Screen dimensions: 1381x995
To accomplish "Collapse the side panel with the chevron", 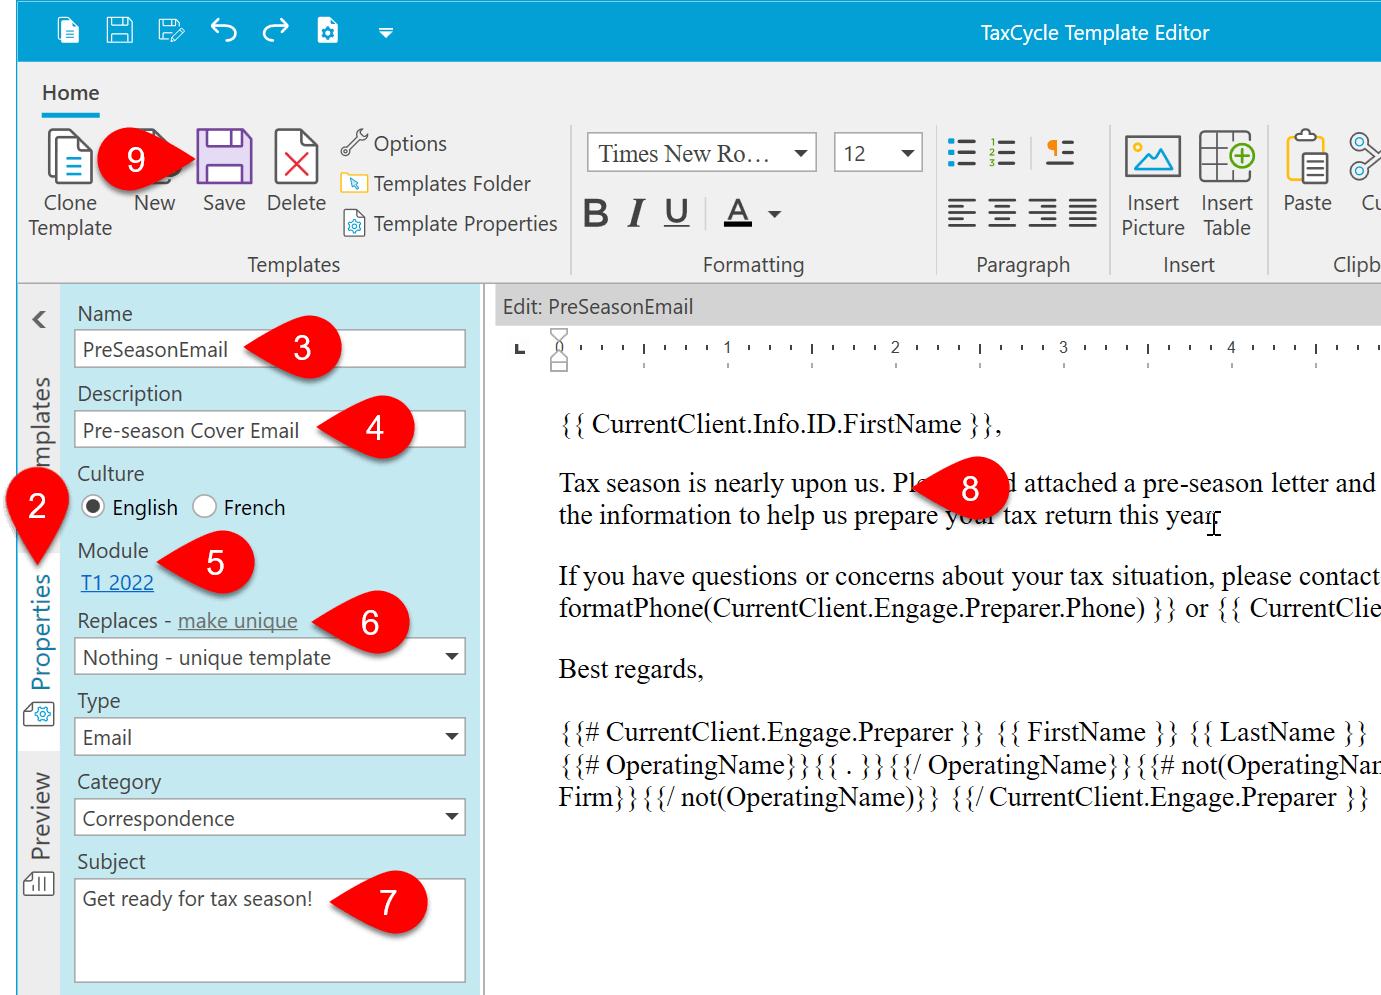I will [x=39, y=320].
